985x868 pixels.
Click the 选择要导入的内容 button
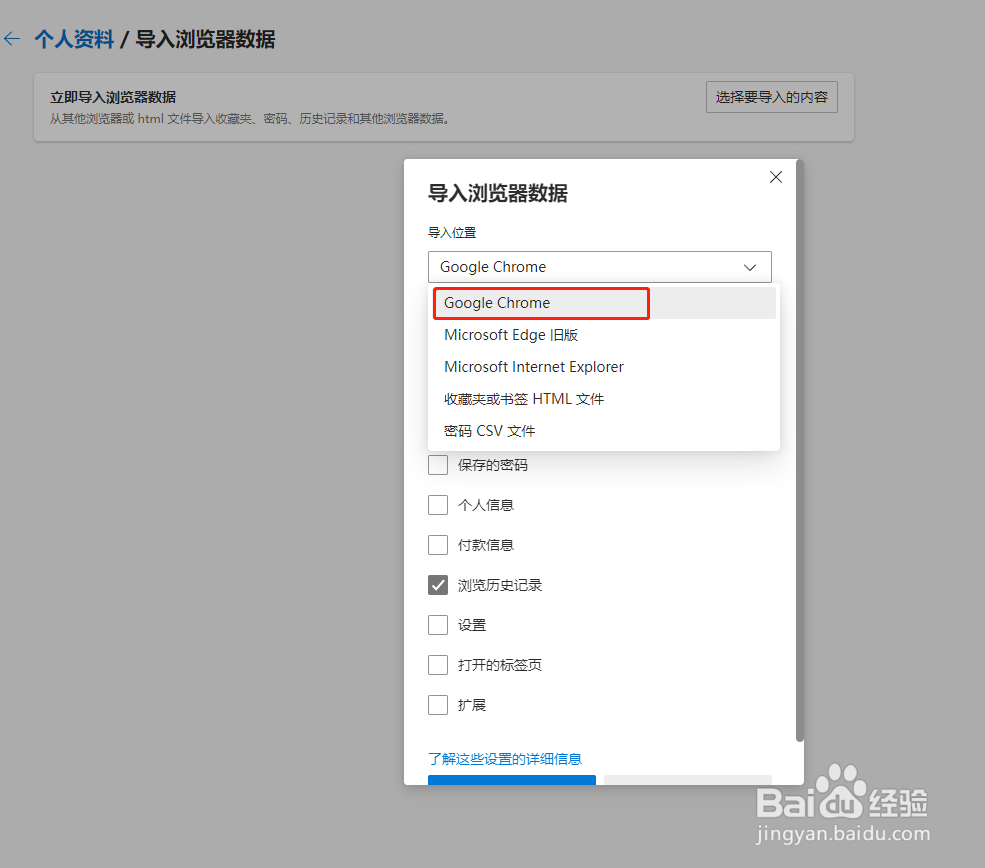point(771,97)
